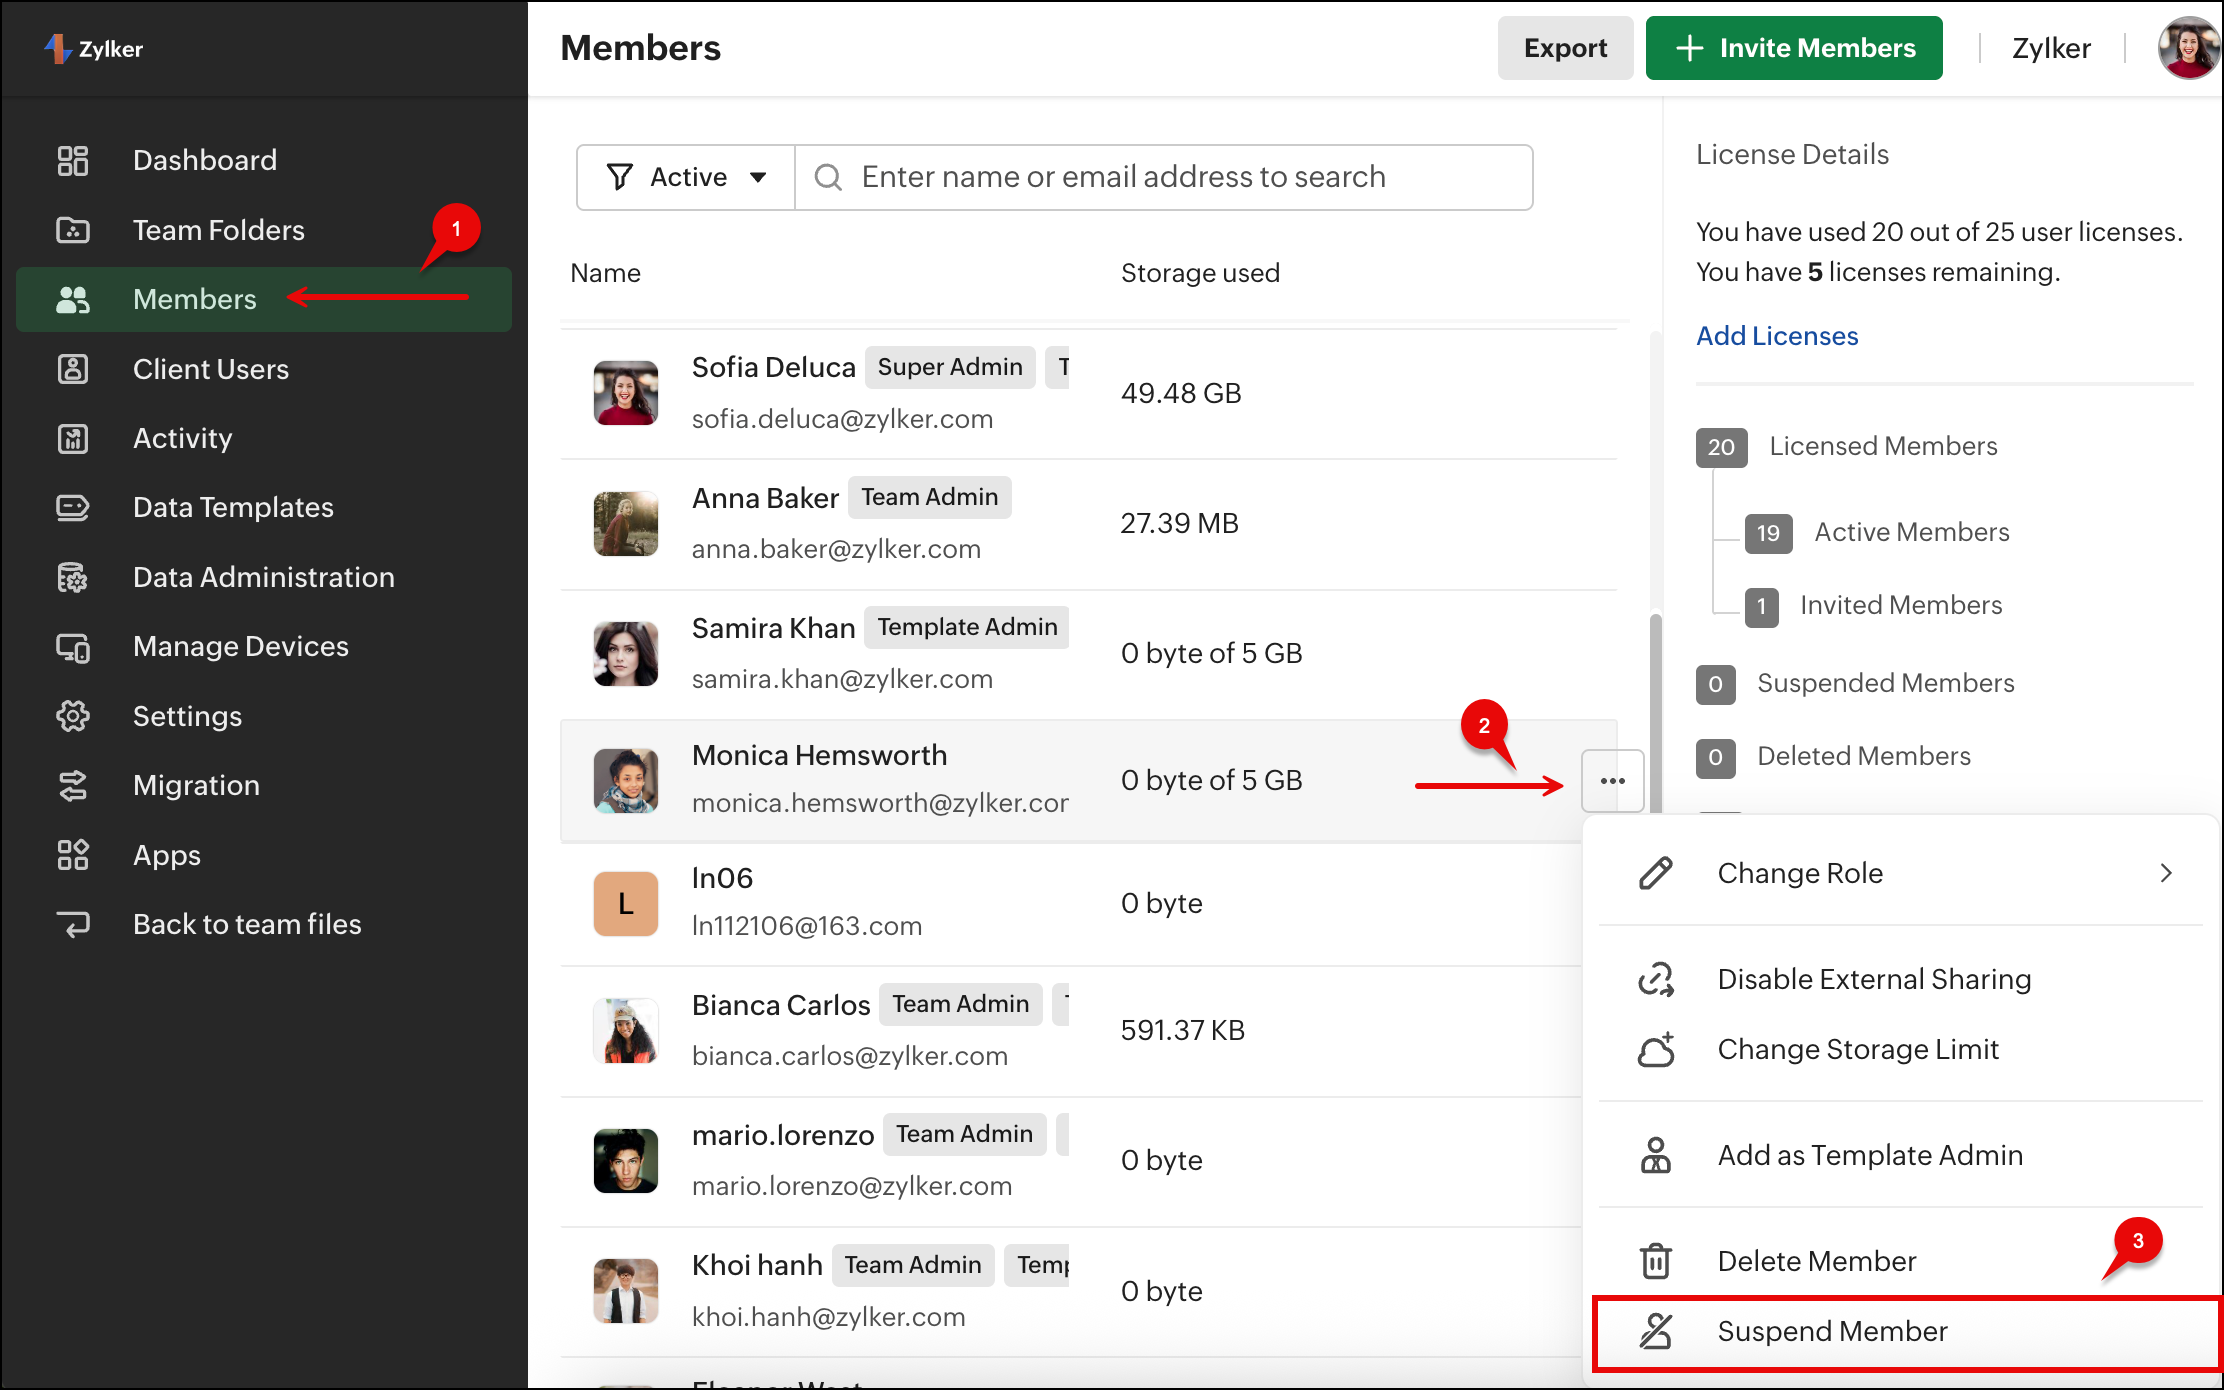Select Disable External Sharing option

1873,979
